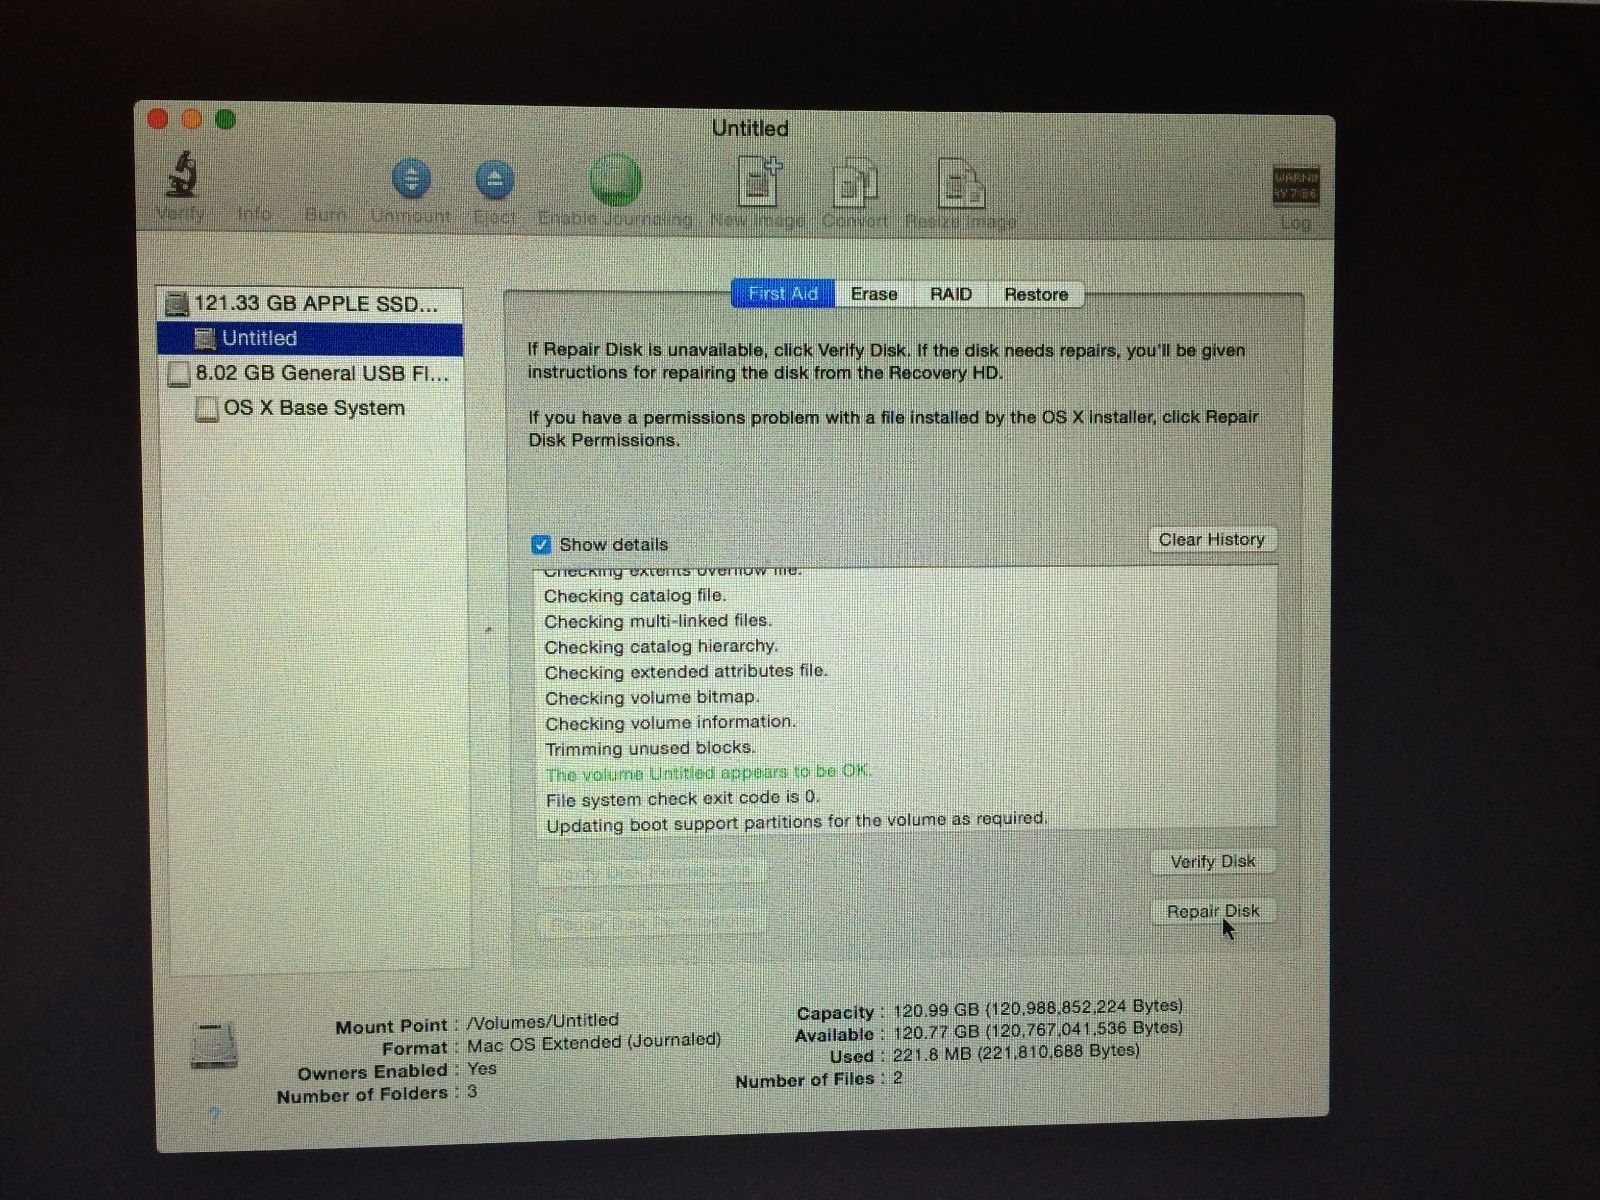The image size is (1600, 1200).
Task: Select the Untitled volume in sidebar
Action: (x=310, y=338)
